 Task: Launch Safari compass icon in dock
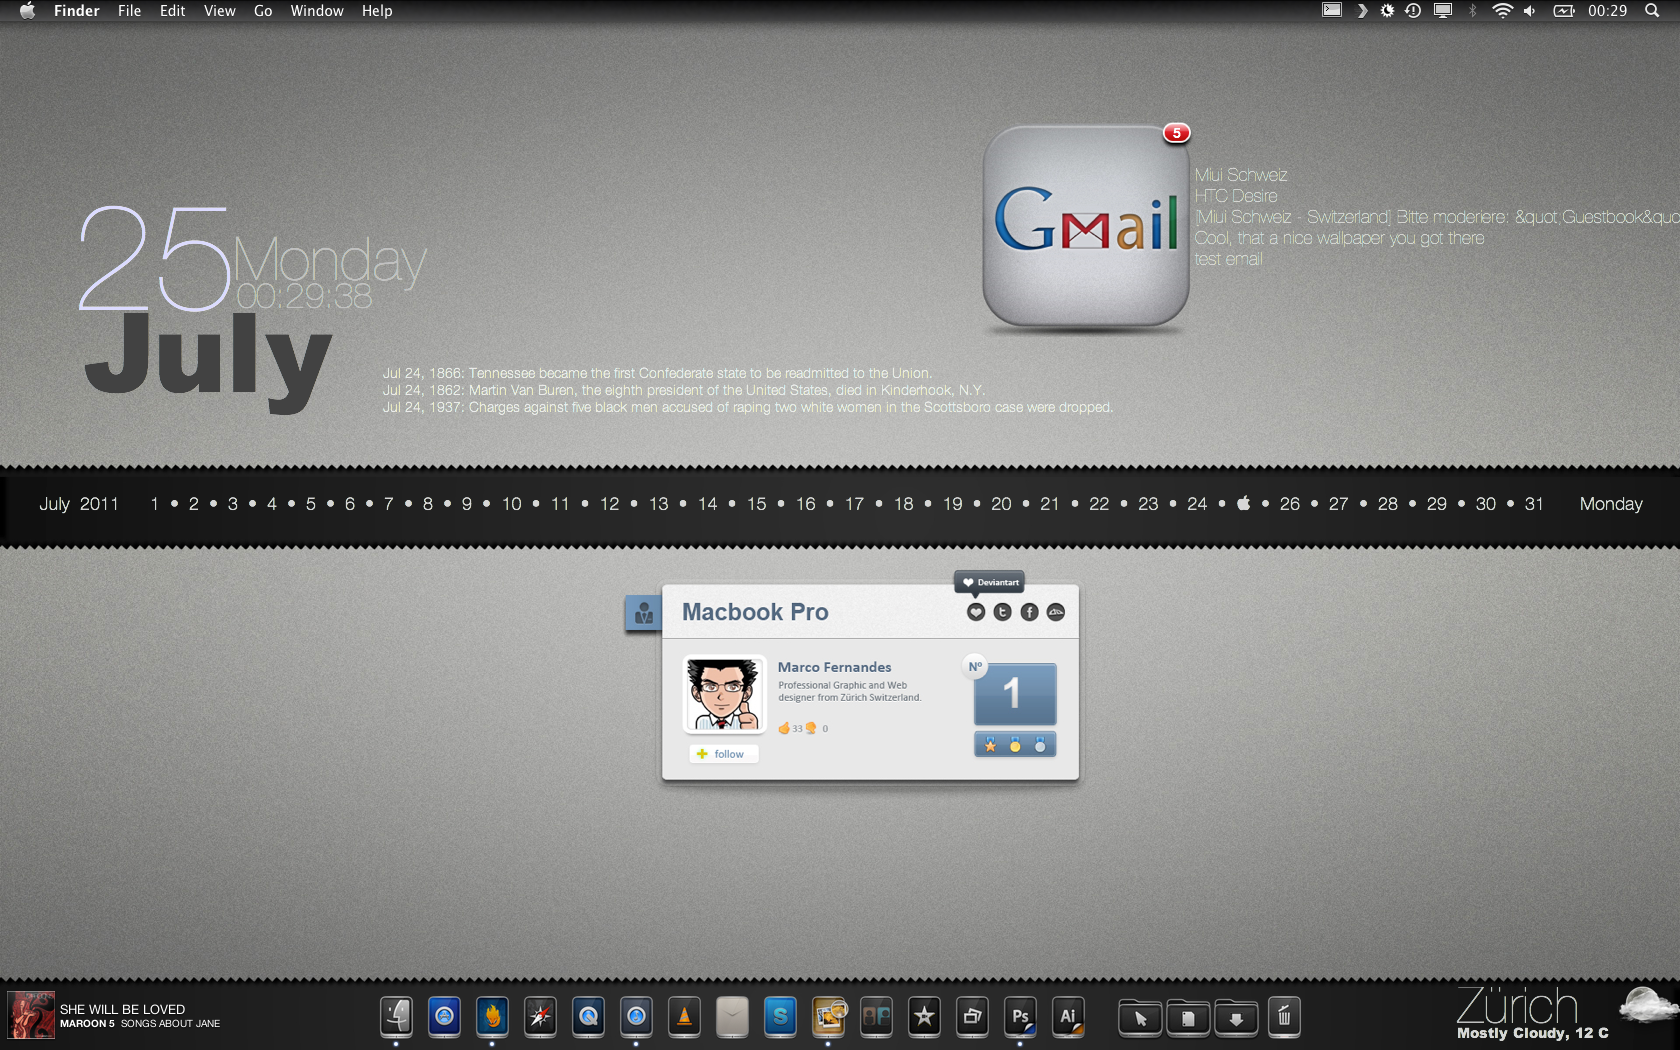tap(540, 1017)
